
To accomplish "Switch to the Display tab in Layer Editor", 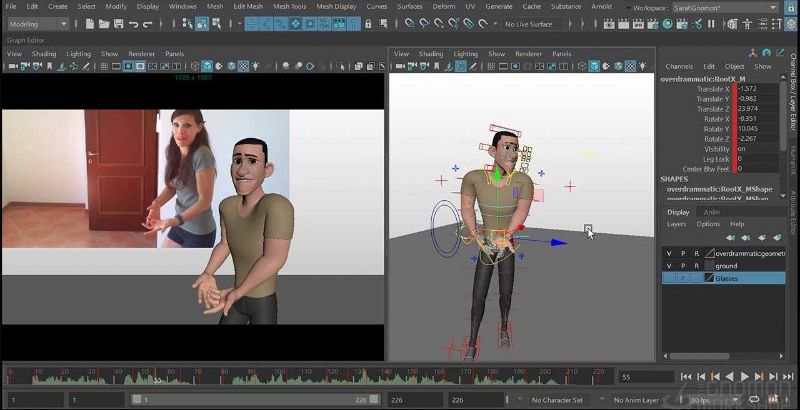I will [x=678, y=212].
